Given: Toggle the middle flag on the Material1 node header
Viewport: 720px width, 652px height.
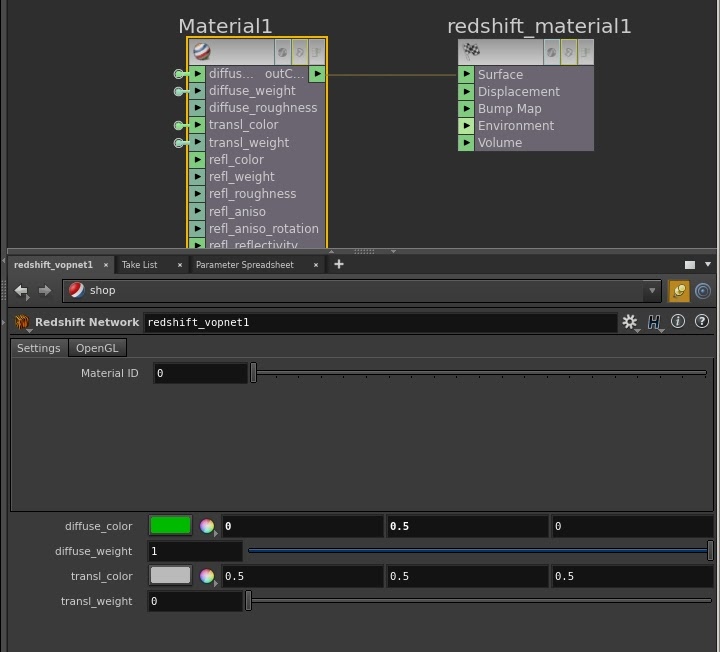Looking at the screenshot, I should point(299,52).
